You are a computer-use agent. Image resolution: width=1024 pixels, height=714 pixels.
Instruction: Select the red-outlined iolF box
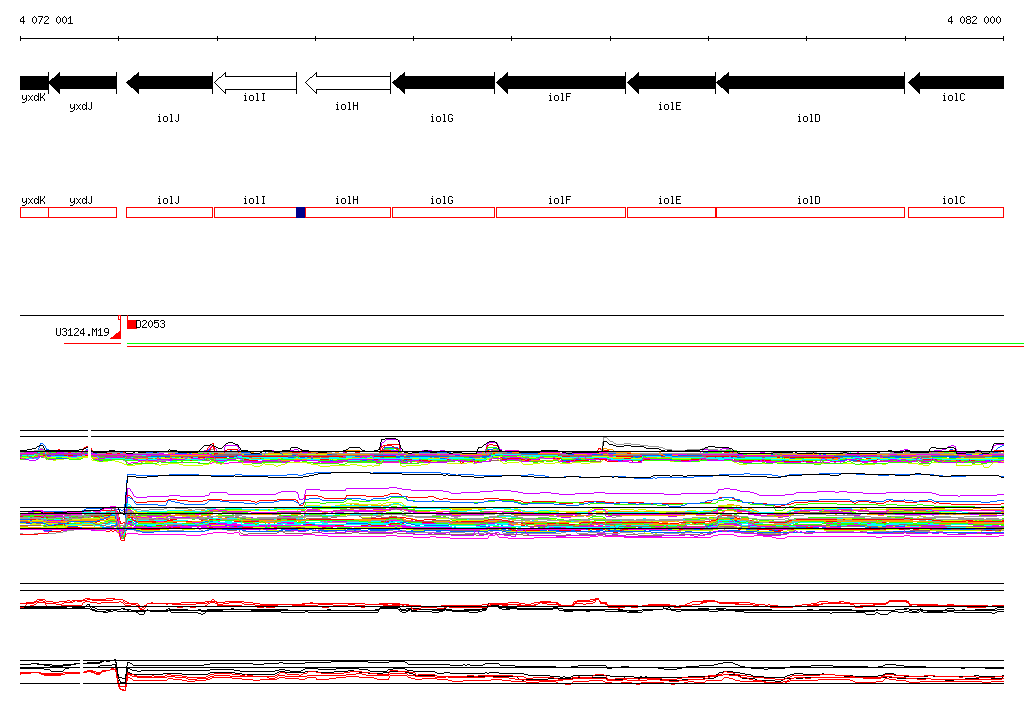coord(560,212)
